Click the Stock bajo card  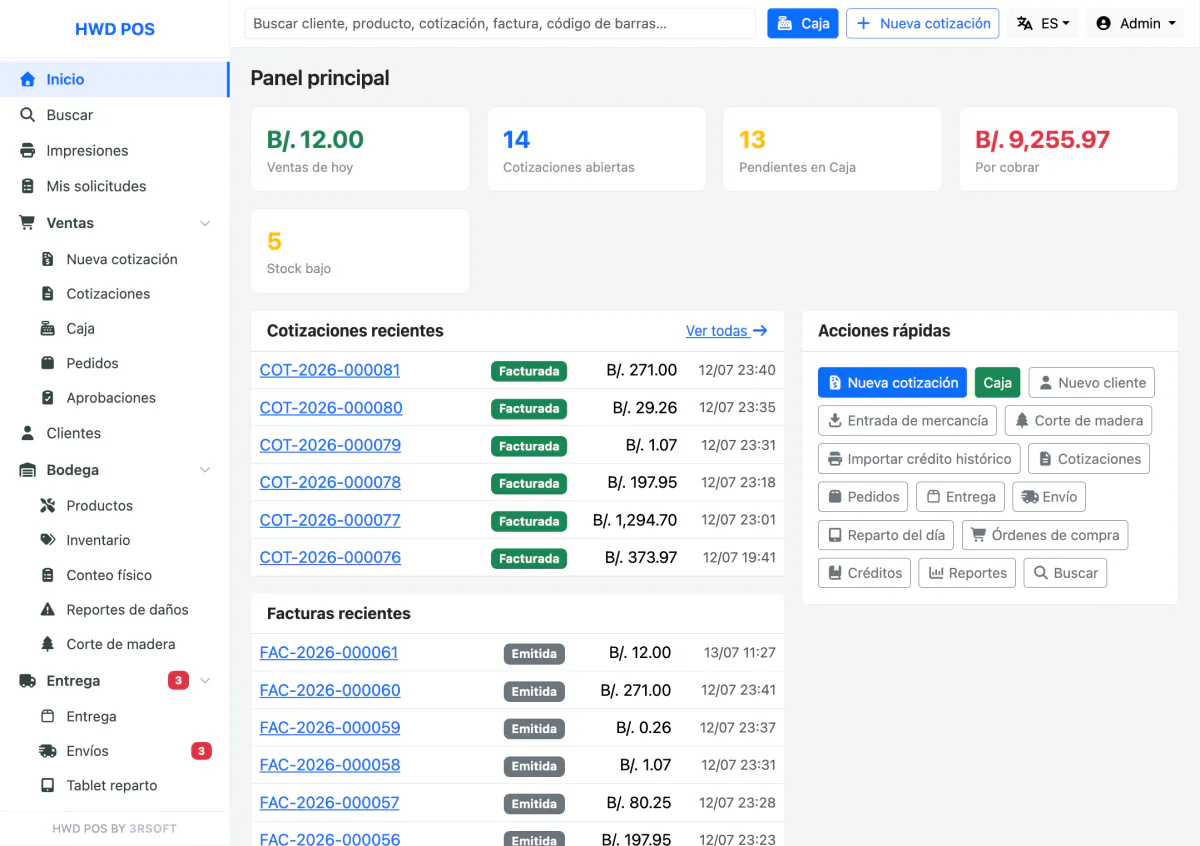360,251
